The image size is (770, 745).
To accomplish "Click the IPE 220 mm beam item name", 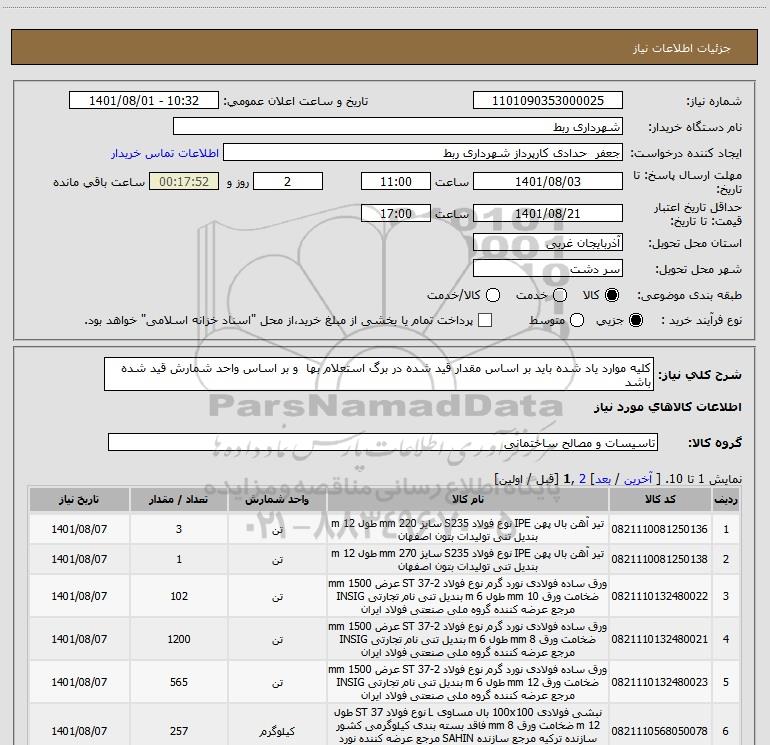I will click(468, 530).
